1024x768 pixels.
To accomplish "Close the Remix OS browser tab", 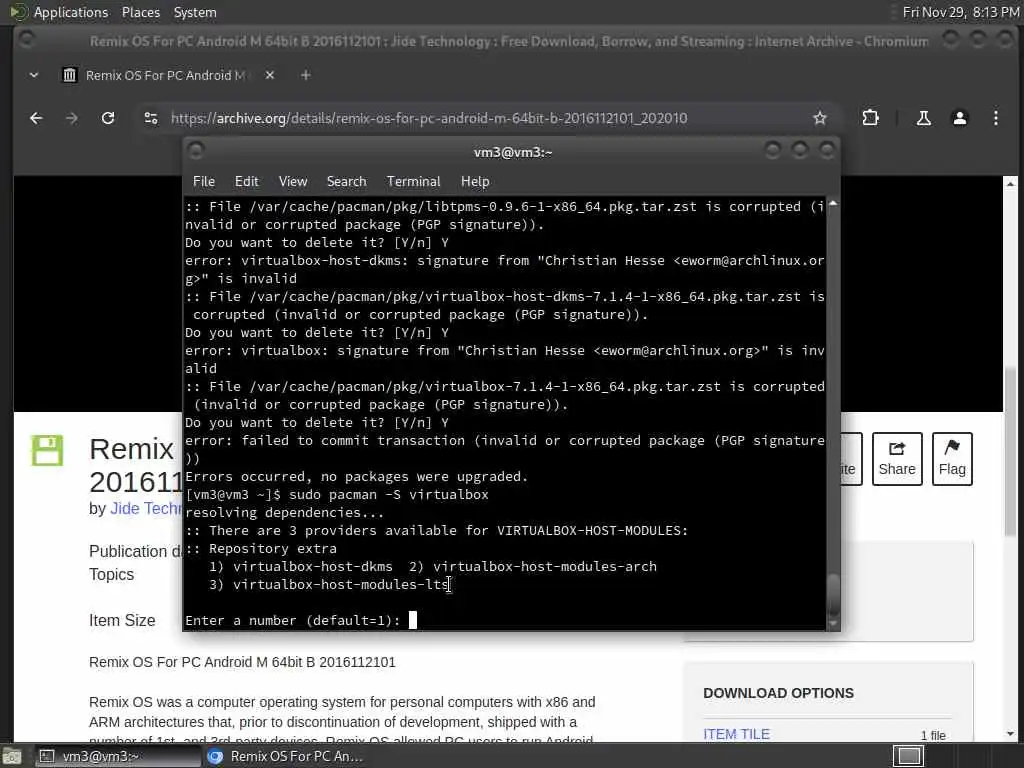I will [x=270, y=75].
